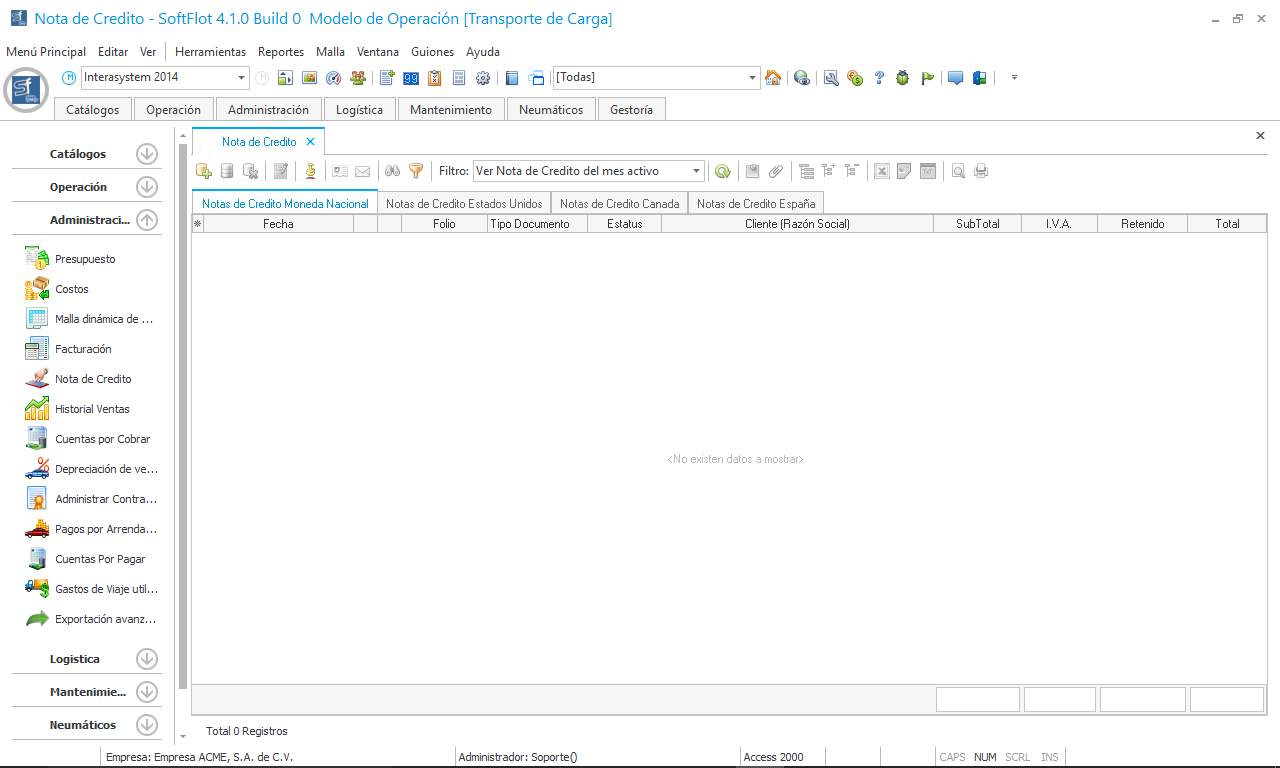The image size is (1280, 768).
Task: Click the funnel filter icon
Action: (416, 171)
